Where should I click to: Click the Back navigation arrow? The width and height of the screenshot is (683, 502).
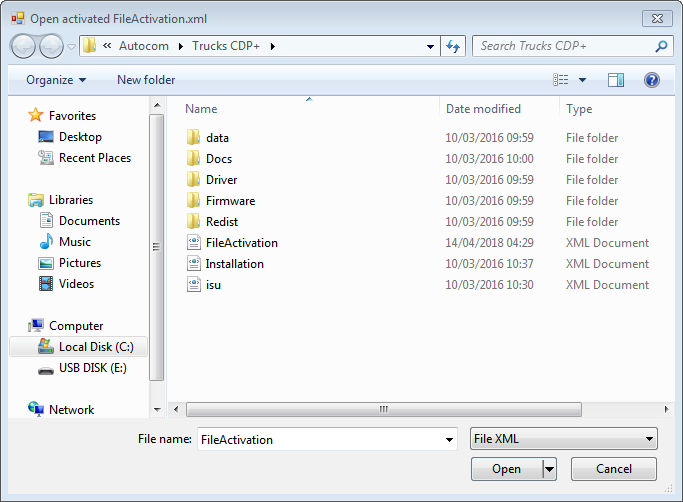pyautogui.click(x=23, y=46)
